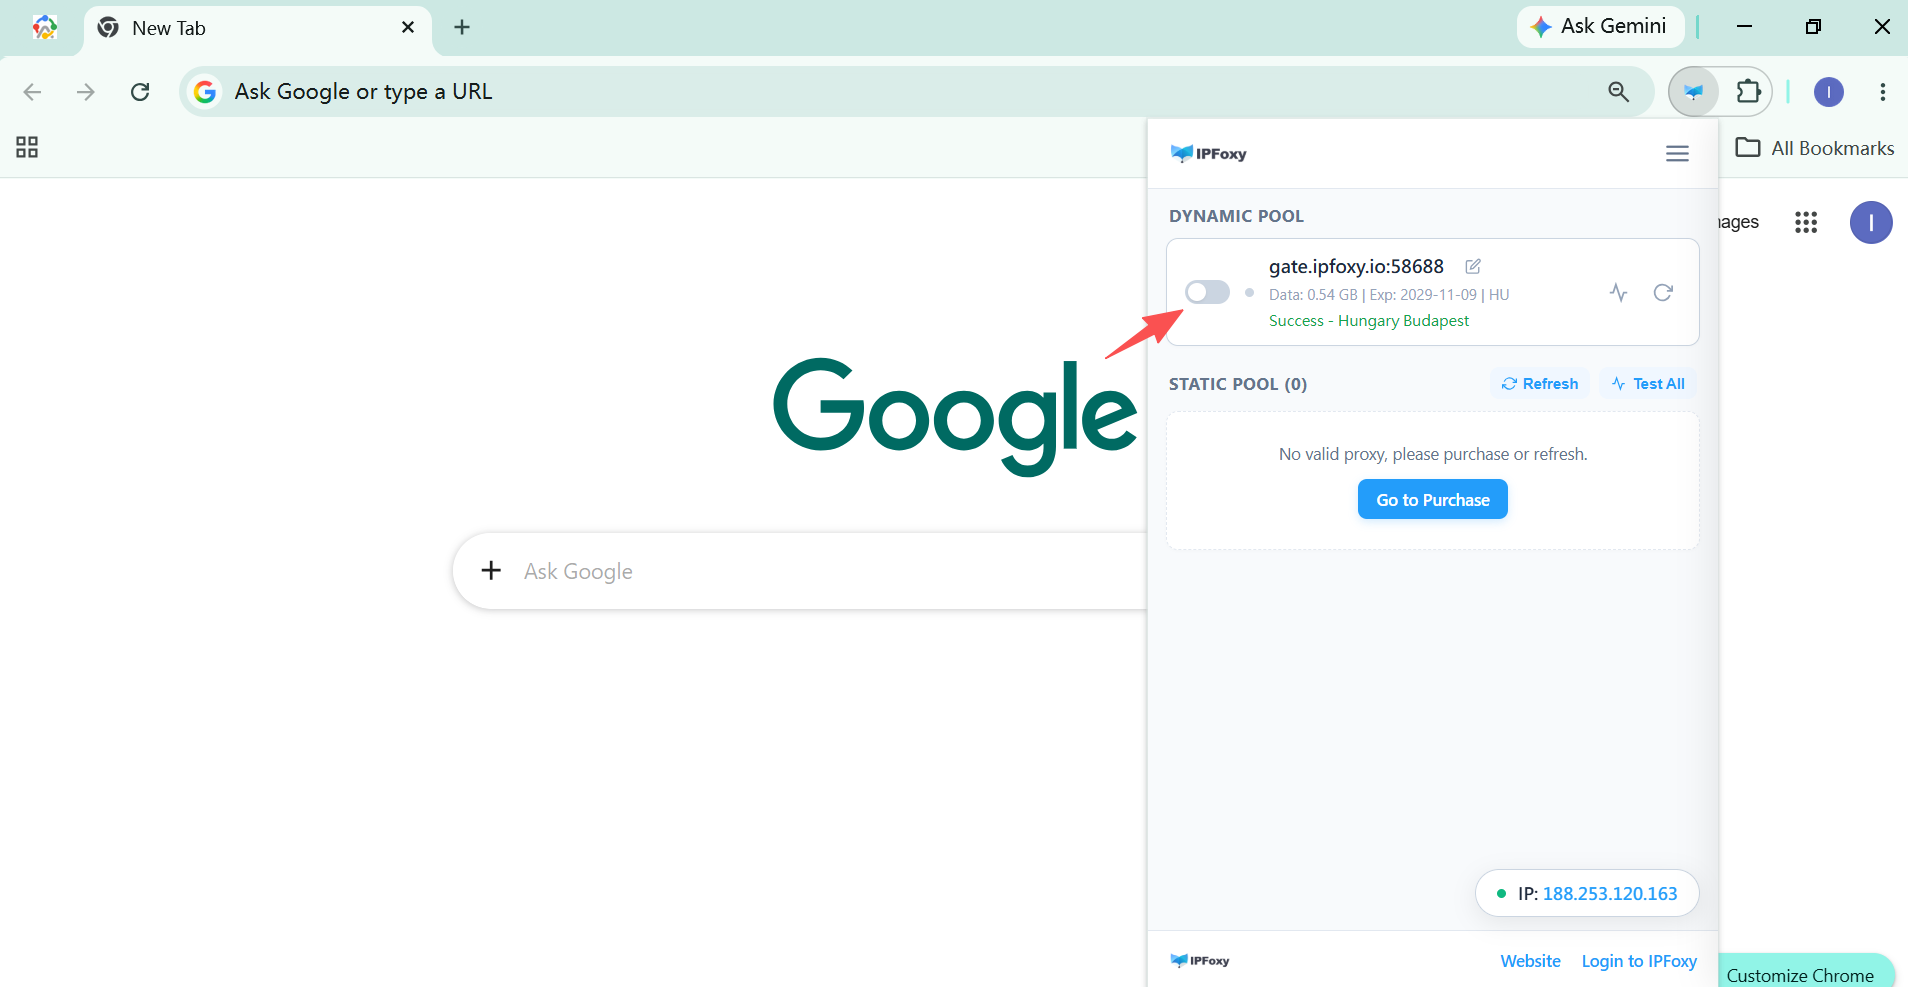Viewport: 1908px width, 987px height.
Task: Edit the gate.ipfoxy.io:58688 proxy entry
Action: tap(1473, 266)
